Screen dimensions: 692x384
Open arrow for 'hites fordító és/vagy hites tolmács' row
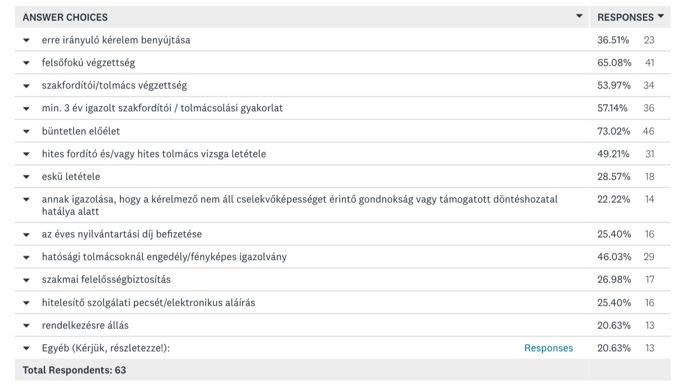coord(26,154)
